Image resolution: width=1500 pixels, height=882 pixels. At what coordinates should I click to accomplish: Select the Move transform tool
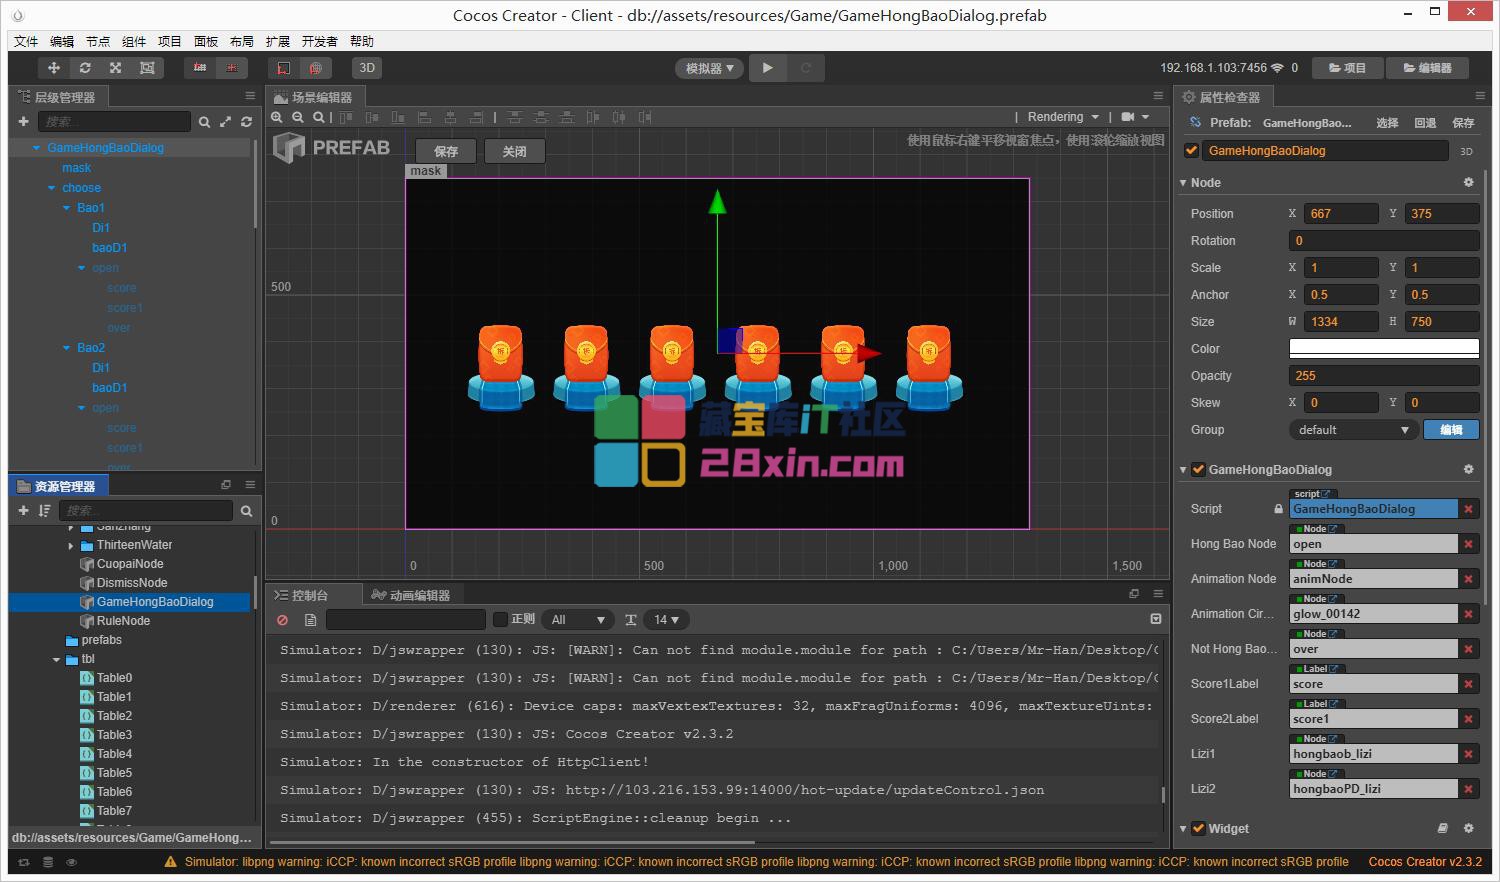coord(53,68)
